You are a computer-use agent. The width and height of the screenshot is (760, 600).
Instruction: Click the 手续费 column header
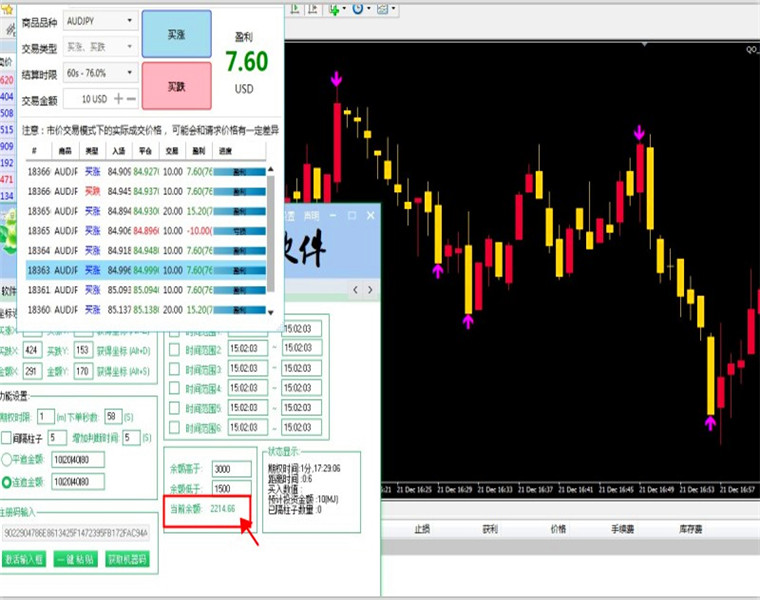[x=622, y=529]
